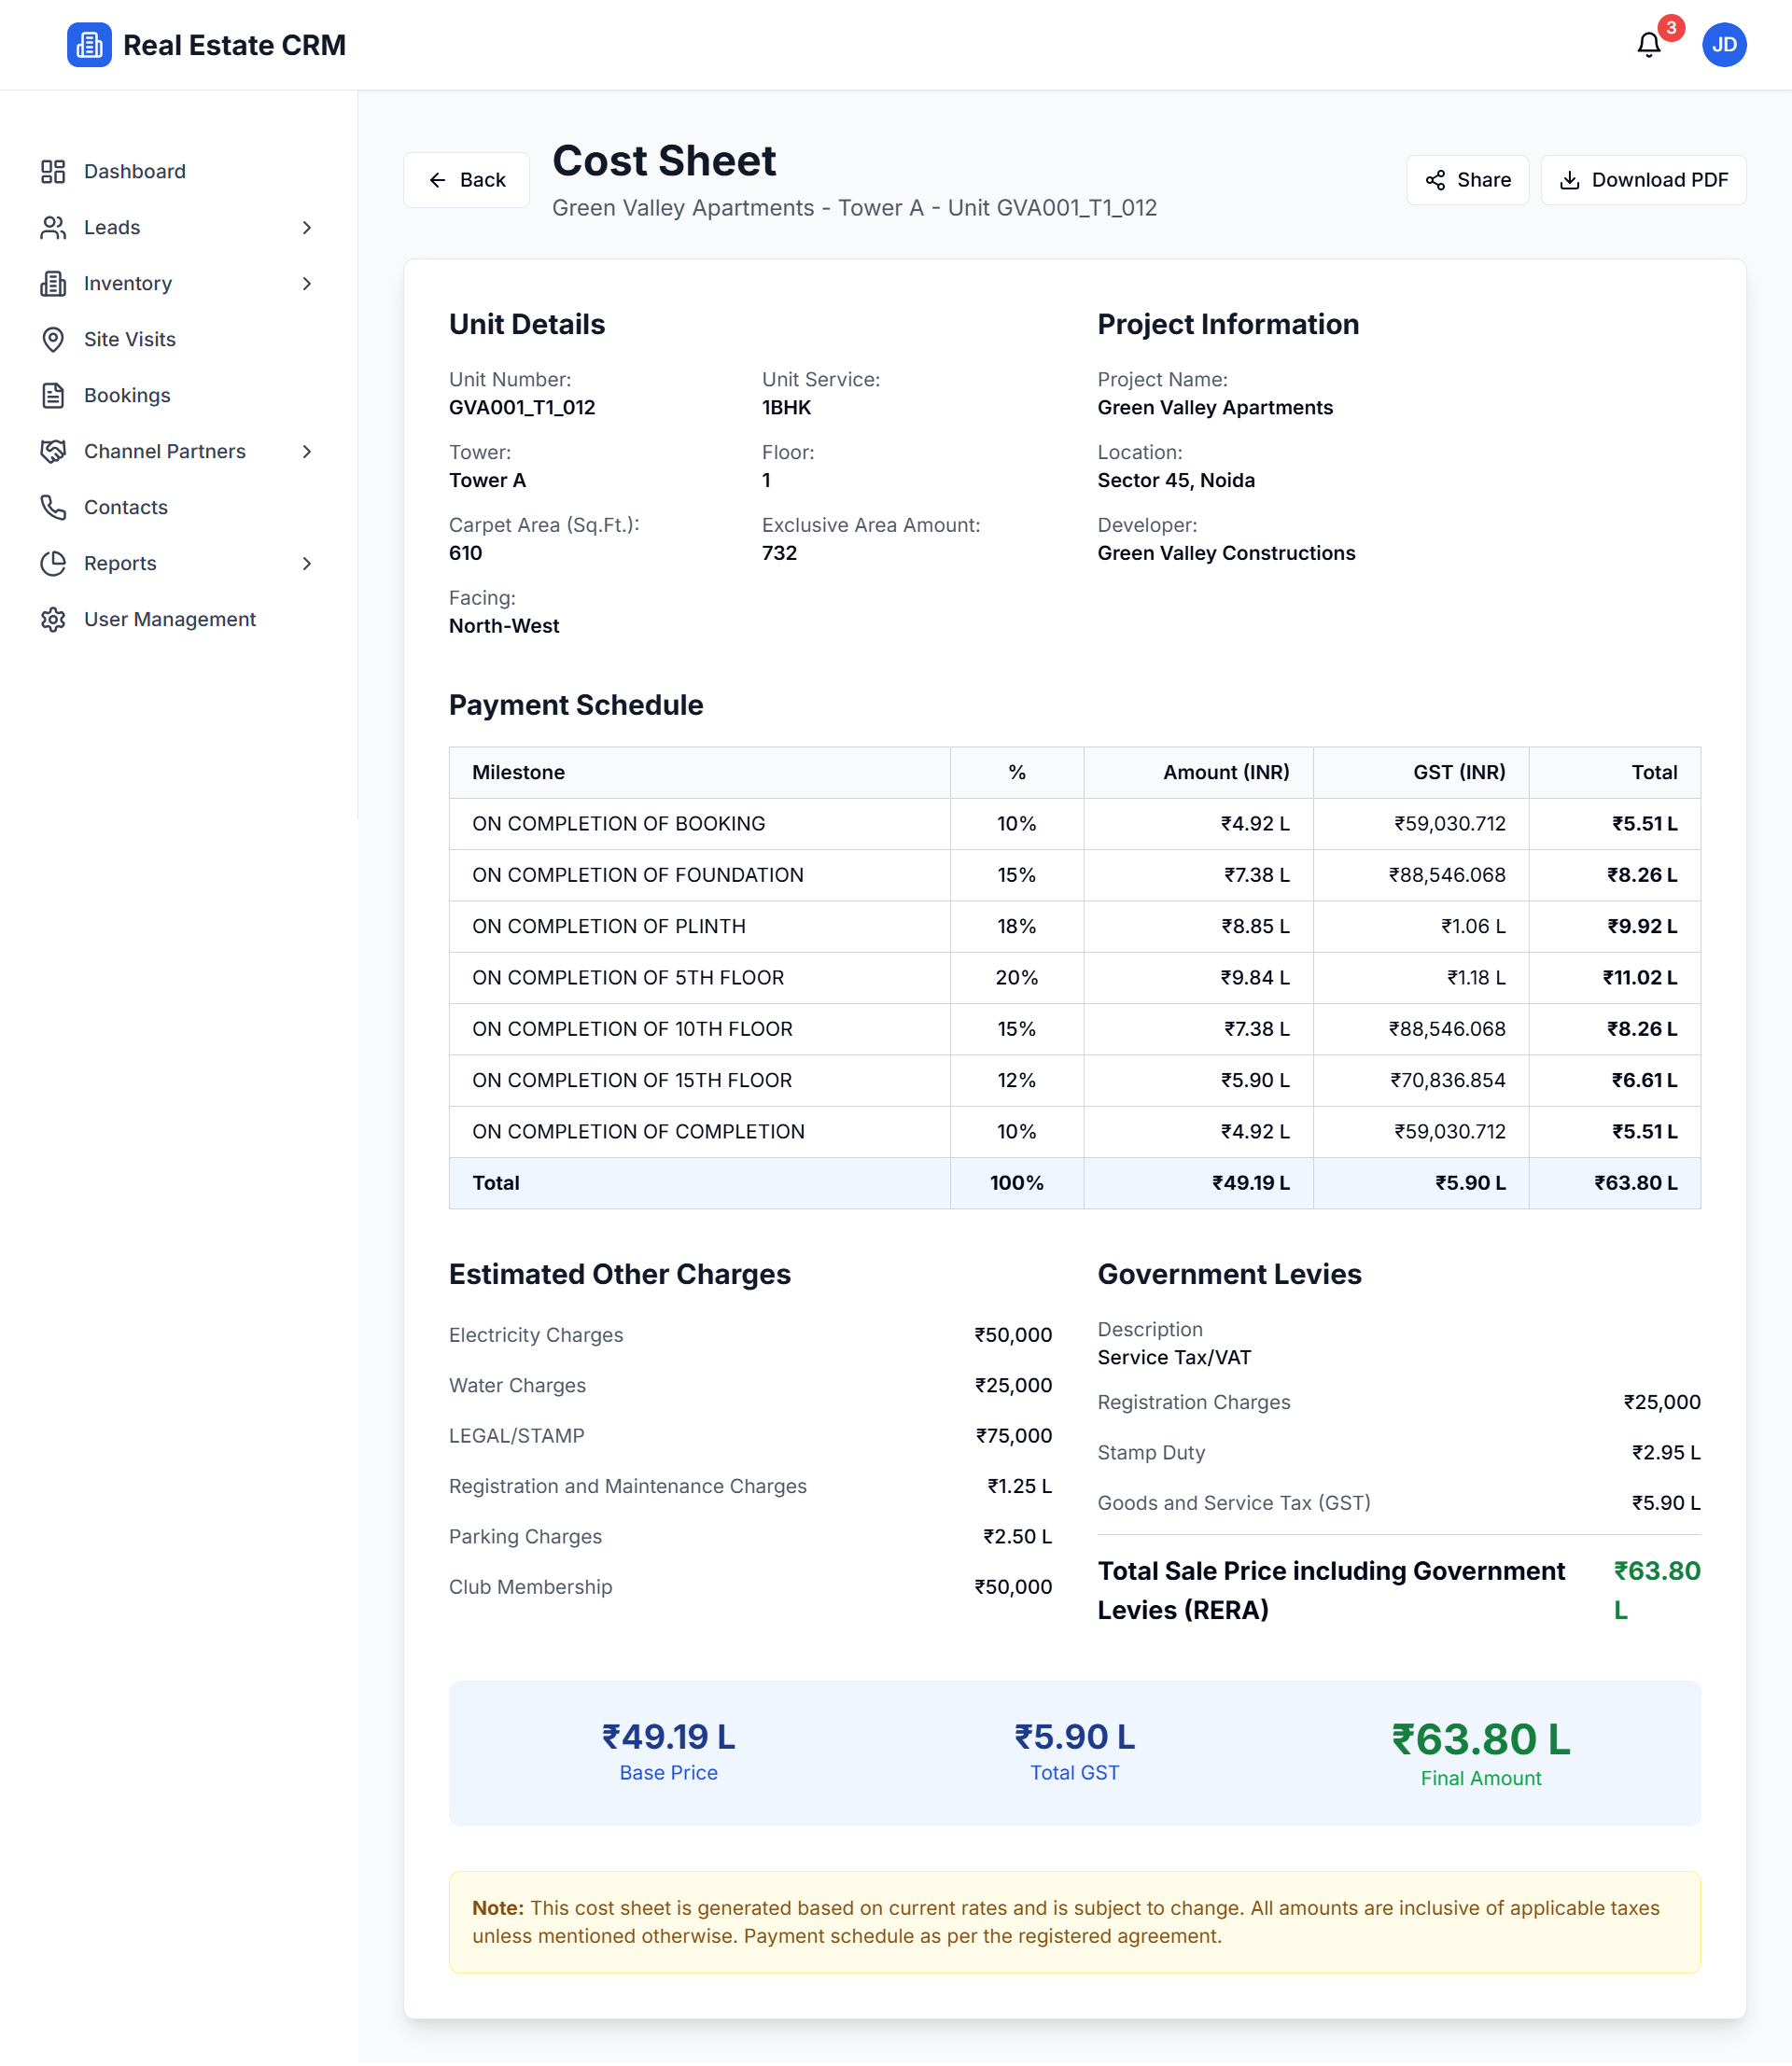
Task: Expand the Leads submenu chevron
Action: point(307,227)
